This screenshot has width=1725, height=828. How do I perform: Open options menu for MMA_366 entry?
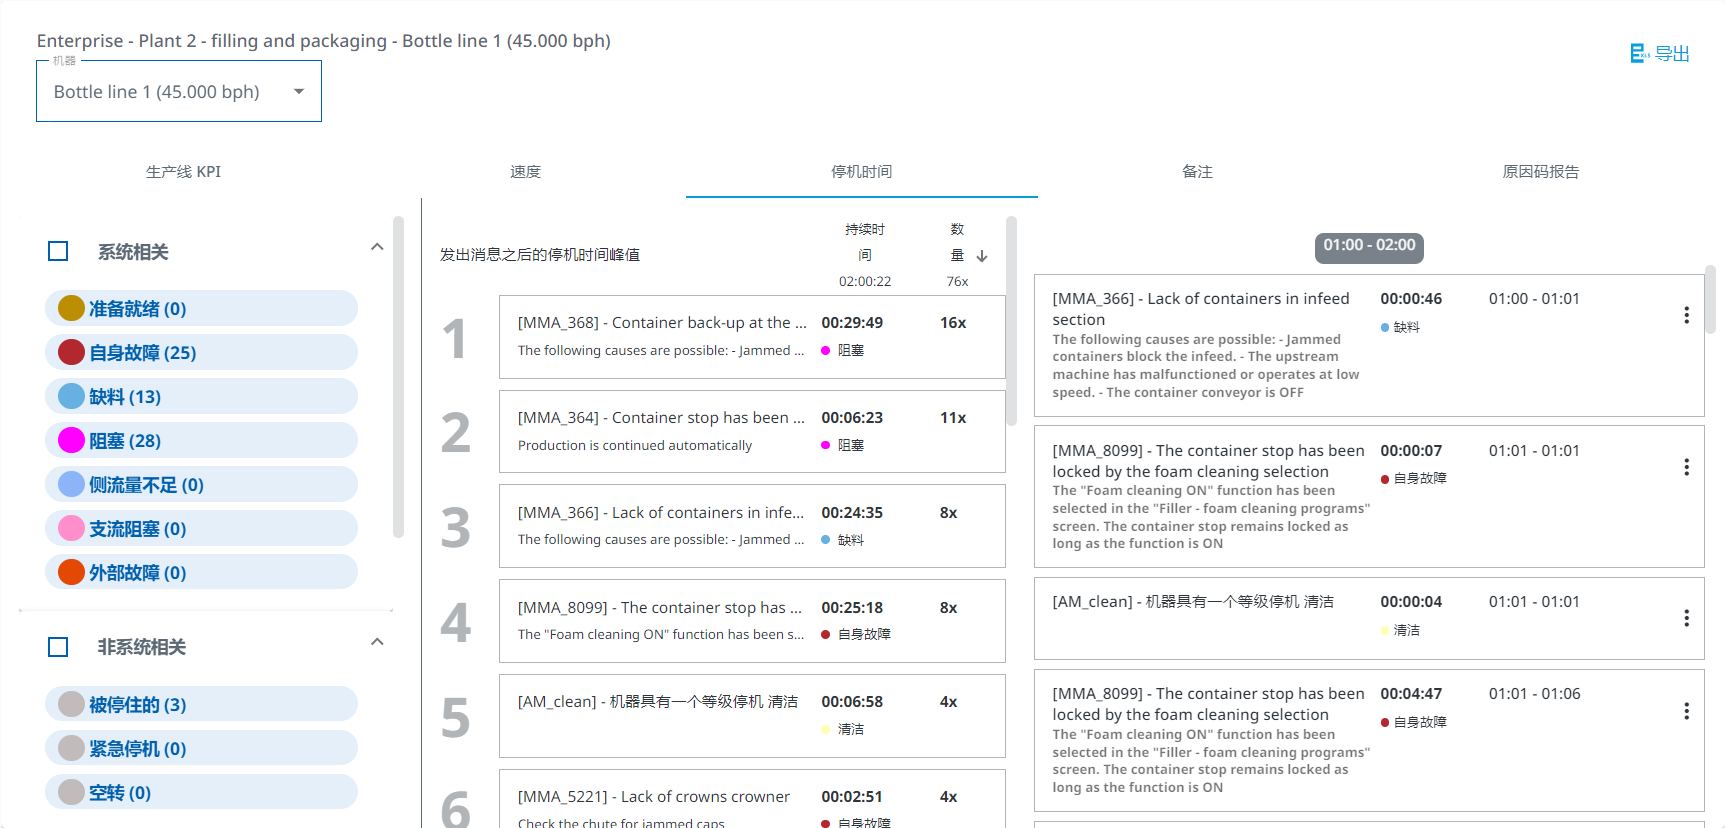[x=1686, y=315]
